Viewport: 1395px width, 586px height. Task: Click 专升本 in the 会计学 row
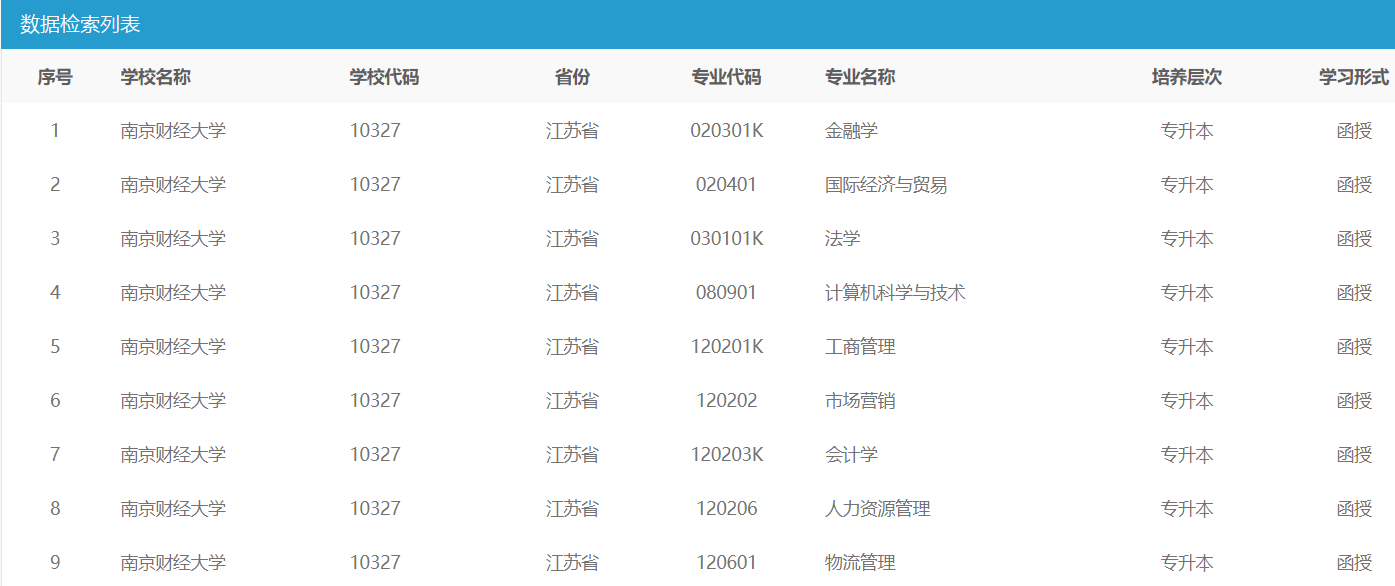1187,455
